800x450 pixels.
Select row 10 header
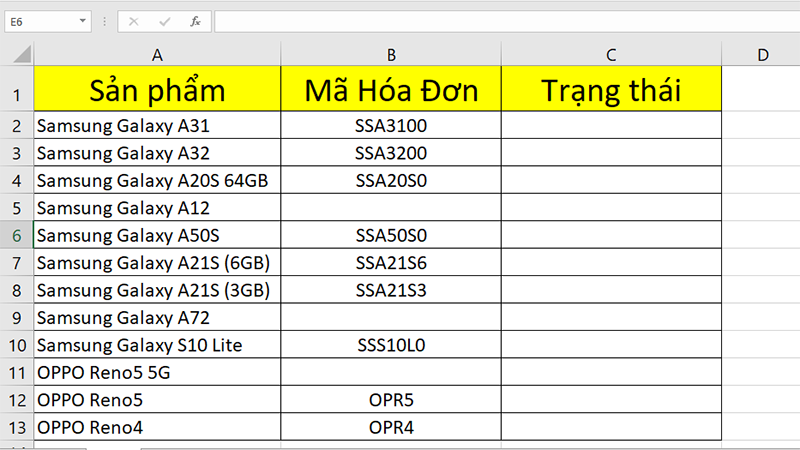click(x=17, y=345)
